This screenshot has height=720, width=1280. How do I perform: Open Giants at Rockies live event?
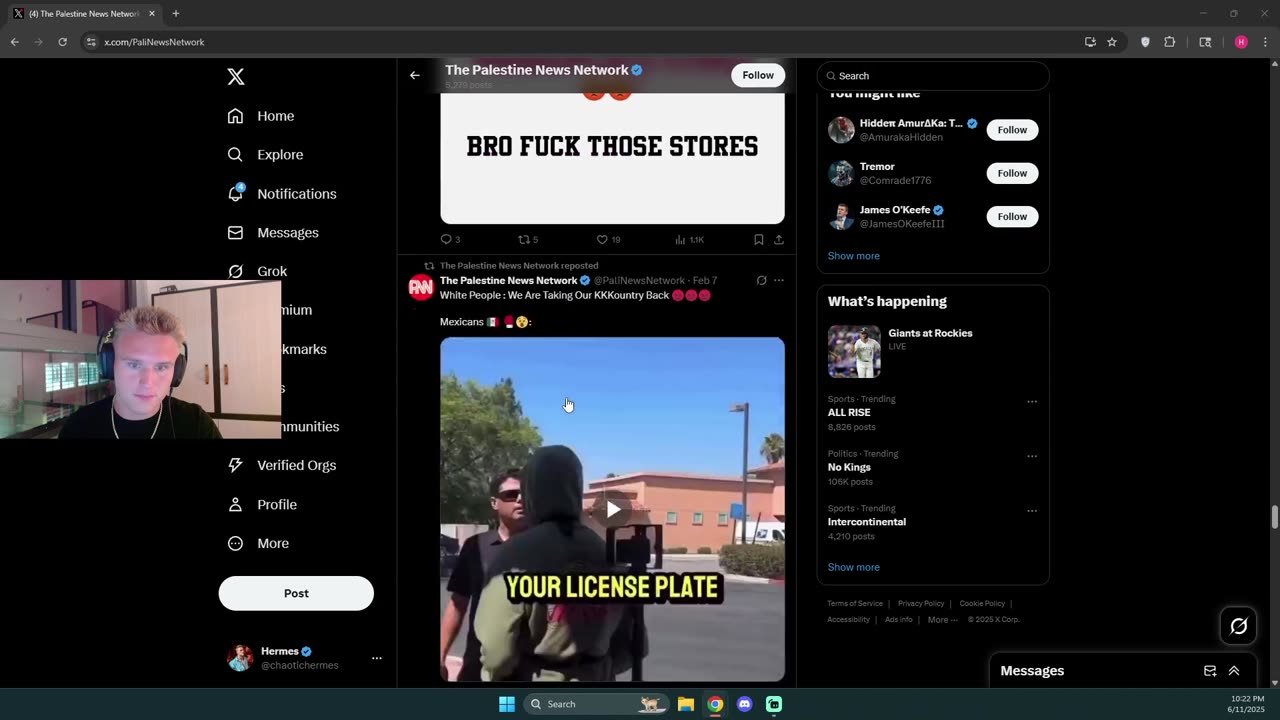click(x=933, y=350)
